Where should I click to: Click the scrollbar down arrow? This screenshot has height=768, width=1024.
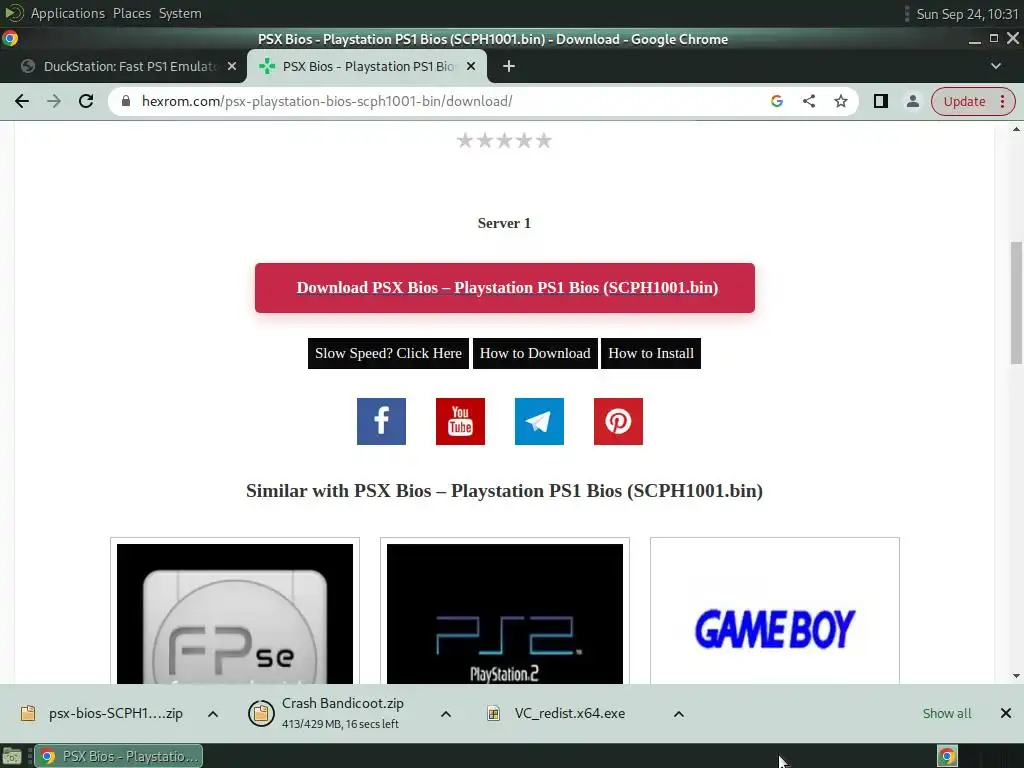(x=1016, y=676)
